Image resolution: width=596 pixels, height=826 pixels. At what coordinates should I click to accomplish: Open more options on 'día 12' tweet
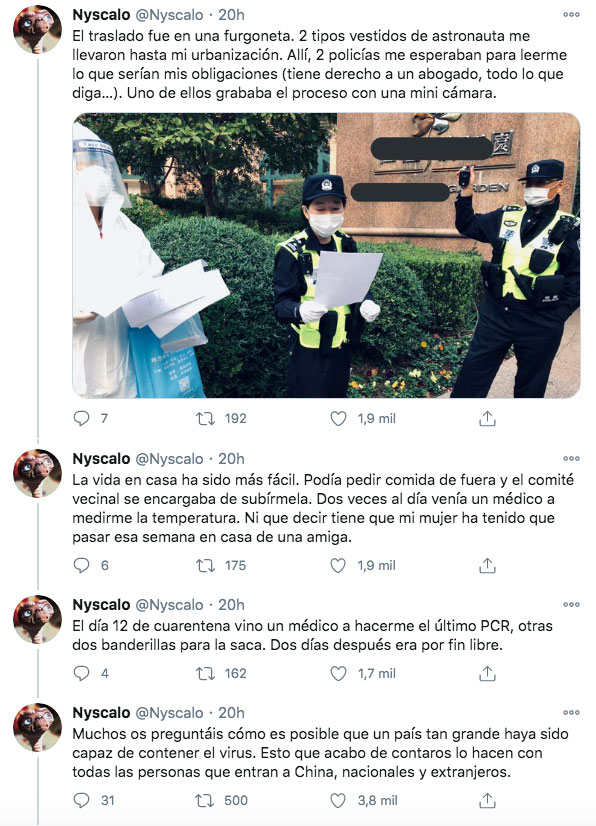tap(571, 604)
